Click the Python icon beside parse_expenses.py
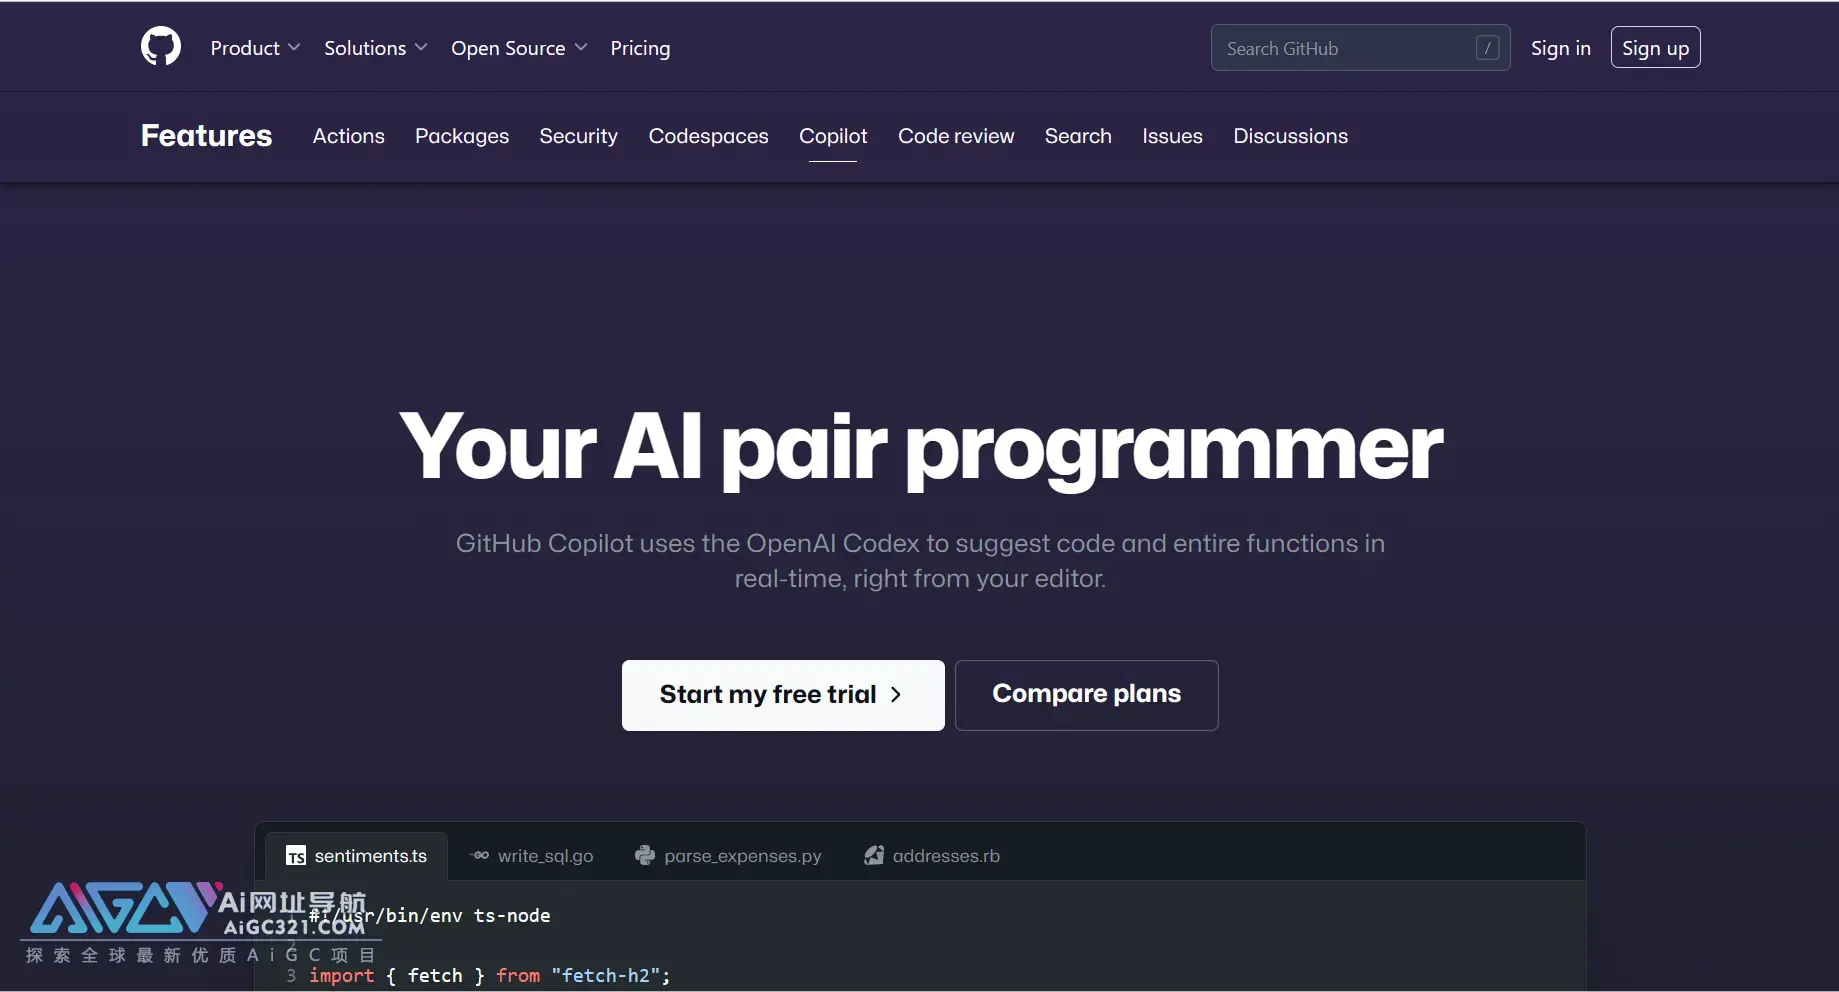 pos(645,855)
